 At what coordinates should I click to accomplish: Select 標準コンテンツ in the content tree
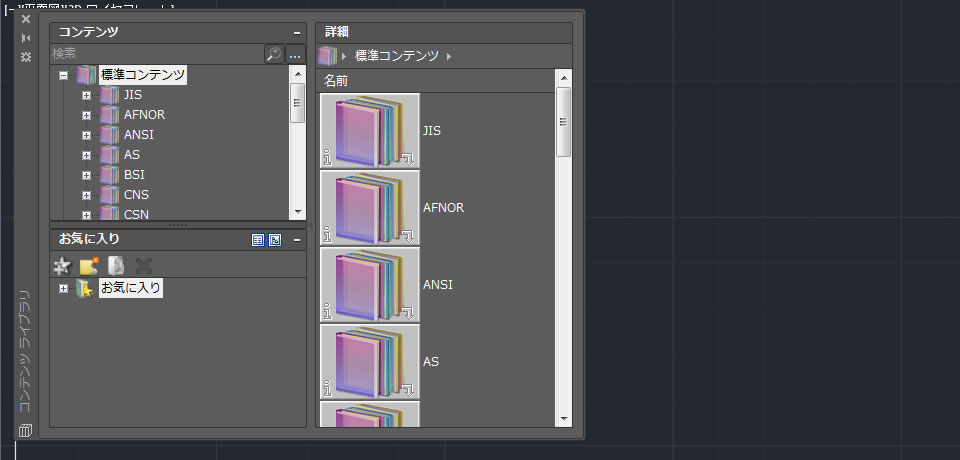point(143,75)
